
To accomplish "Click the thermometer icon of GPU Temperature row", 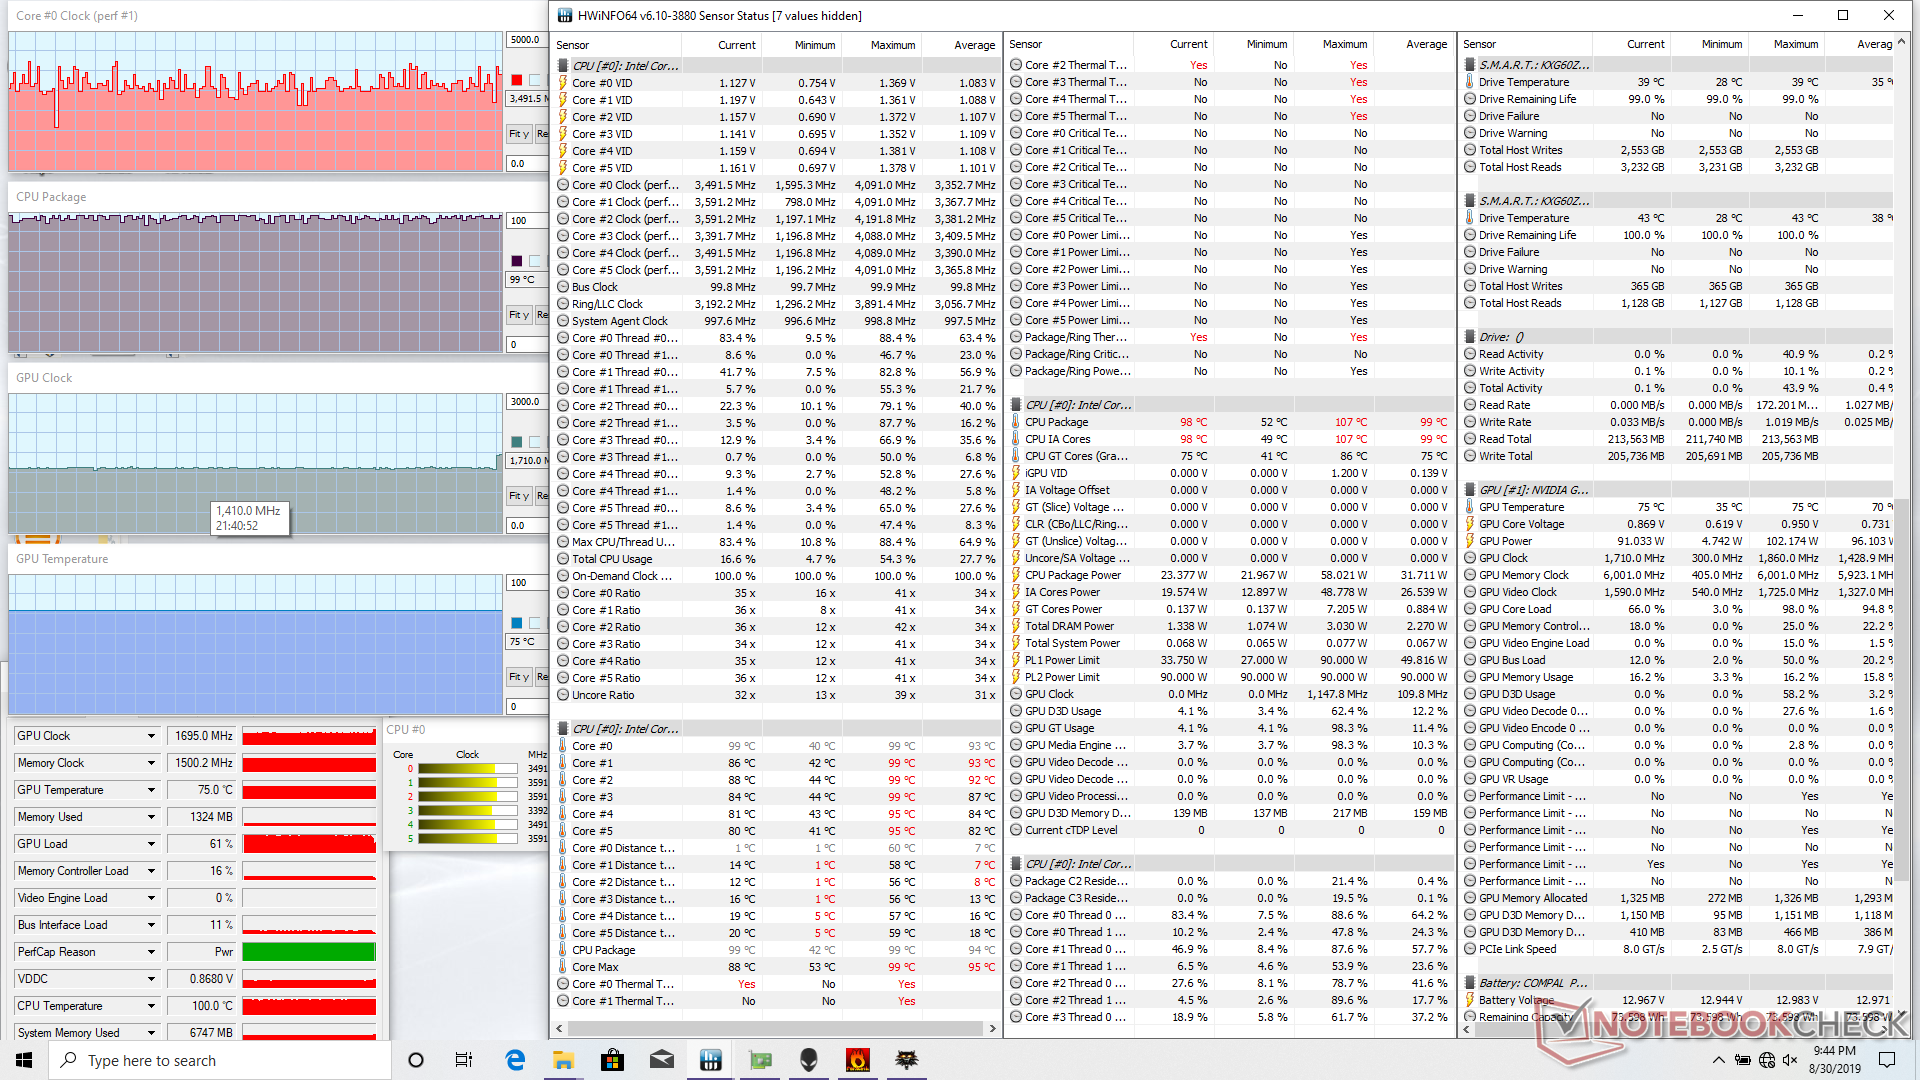I will point(1470,507).
